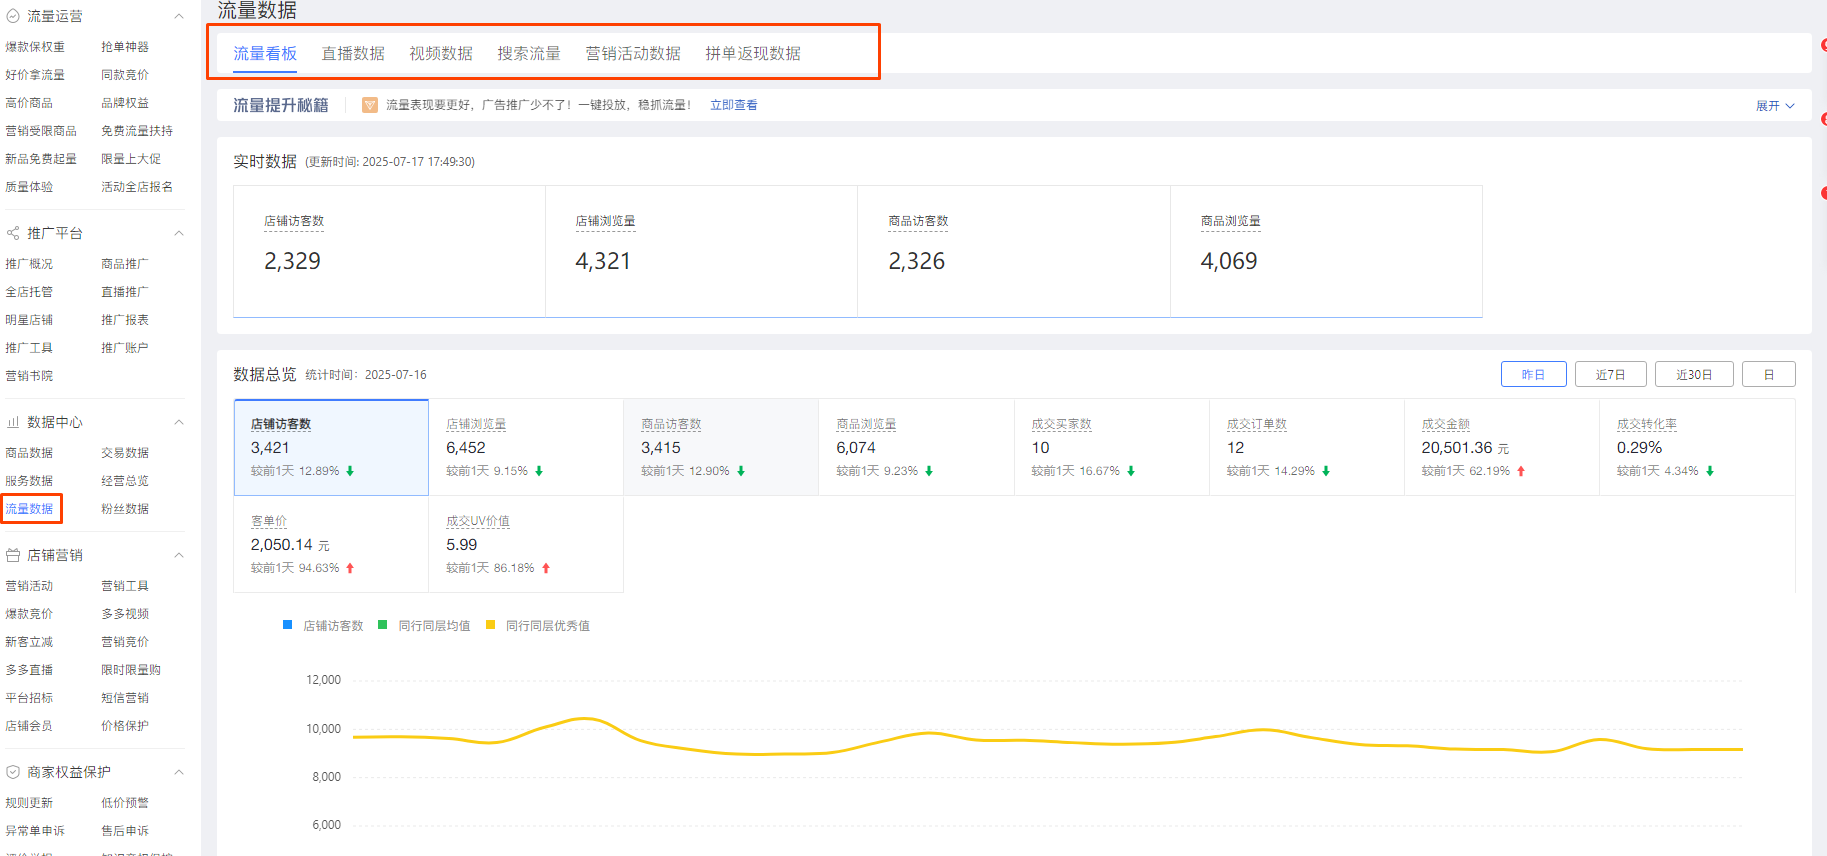Collapse the 推广平台 sidebar section chevron

tap(179, 233)
